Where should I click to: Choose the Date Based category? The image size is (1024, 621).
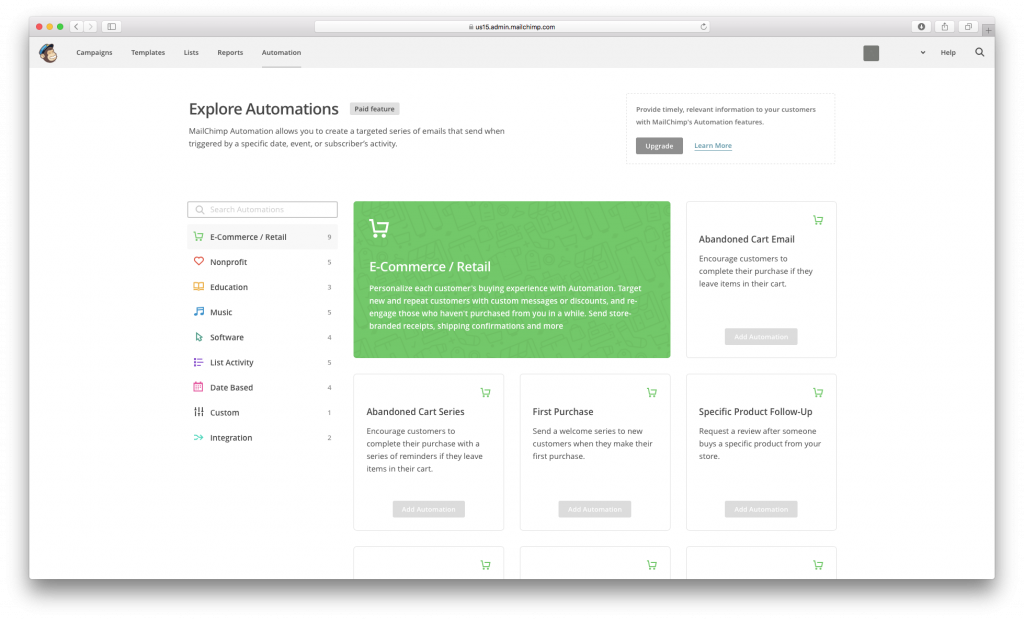263,387
